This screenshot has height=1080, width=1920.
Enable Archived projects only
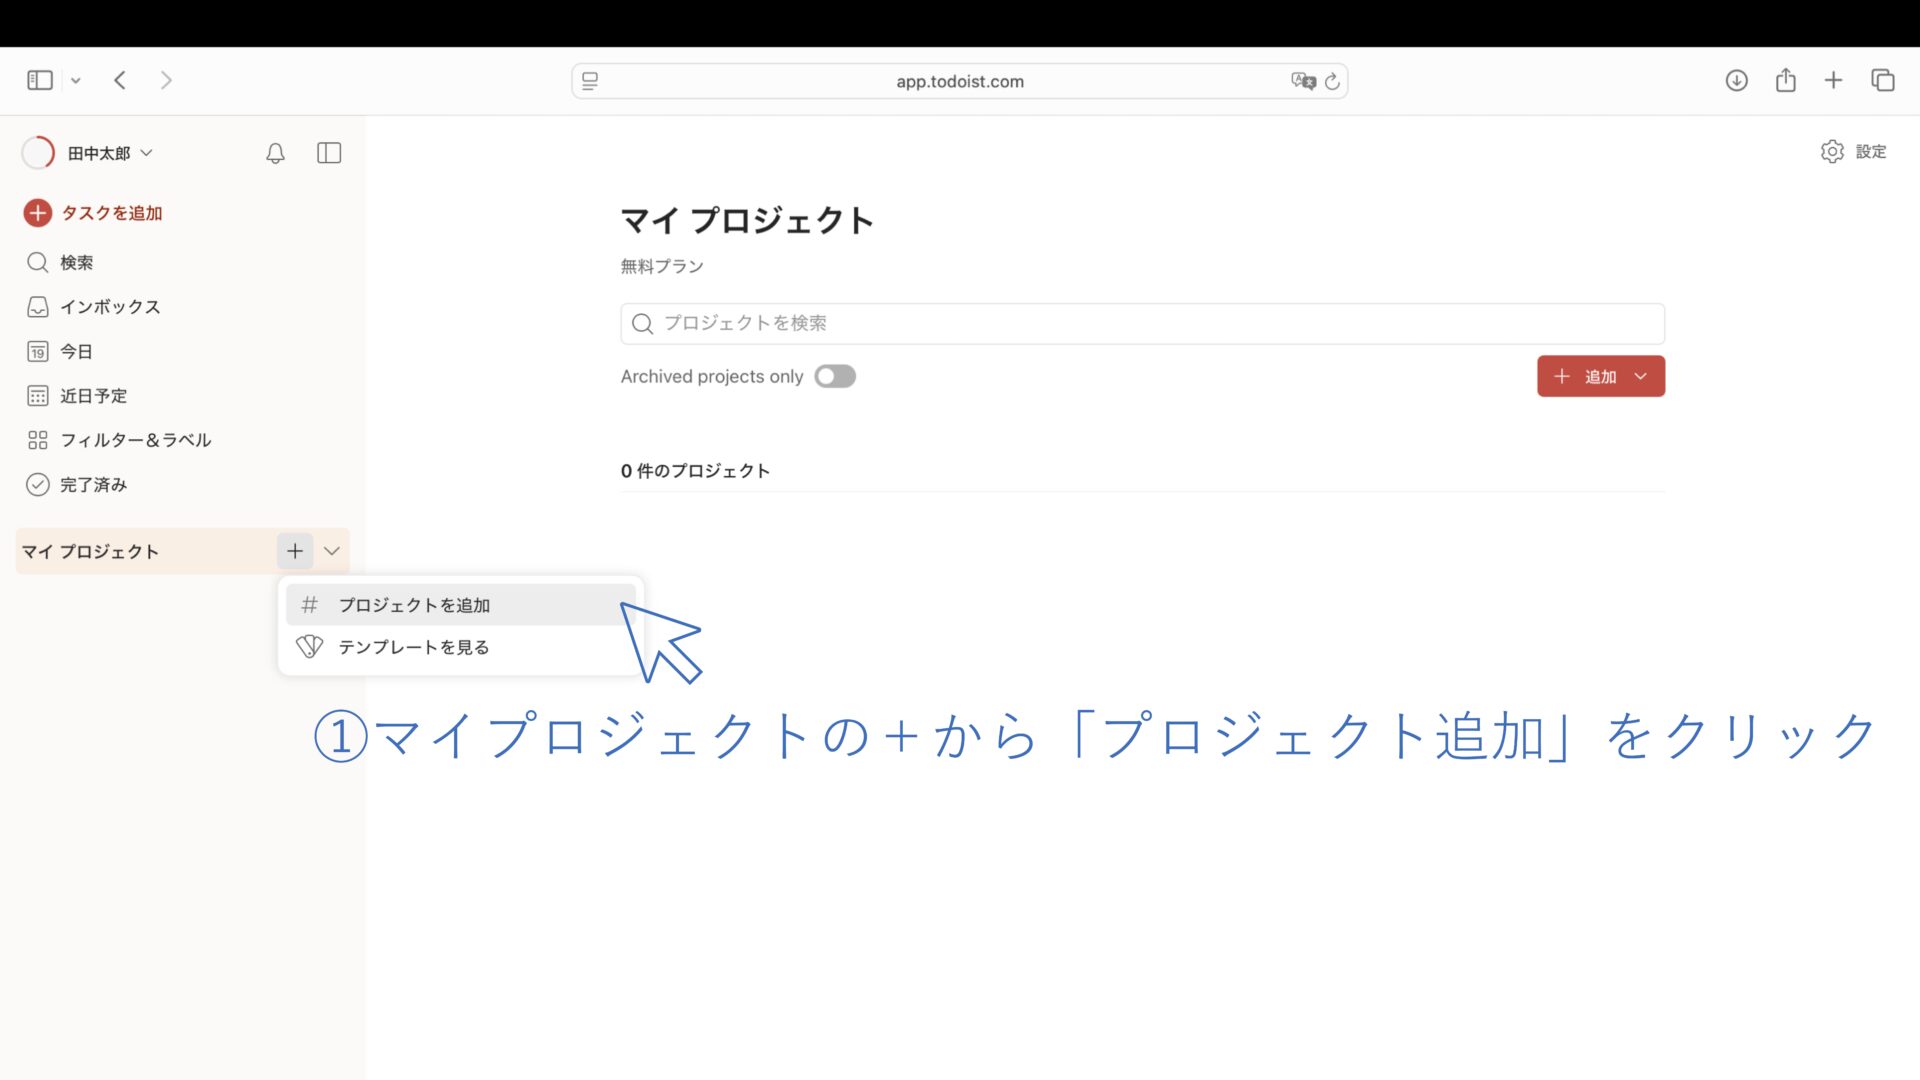(x=835, y=375)
